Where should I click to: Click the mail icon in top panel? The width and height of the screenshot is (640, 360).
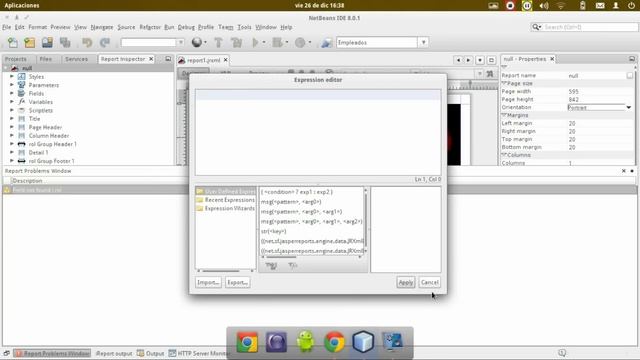point(600,6)
